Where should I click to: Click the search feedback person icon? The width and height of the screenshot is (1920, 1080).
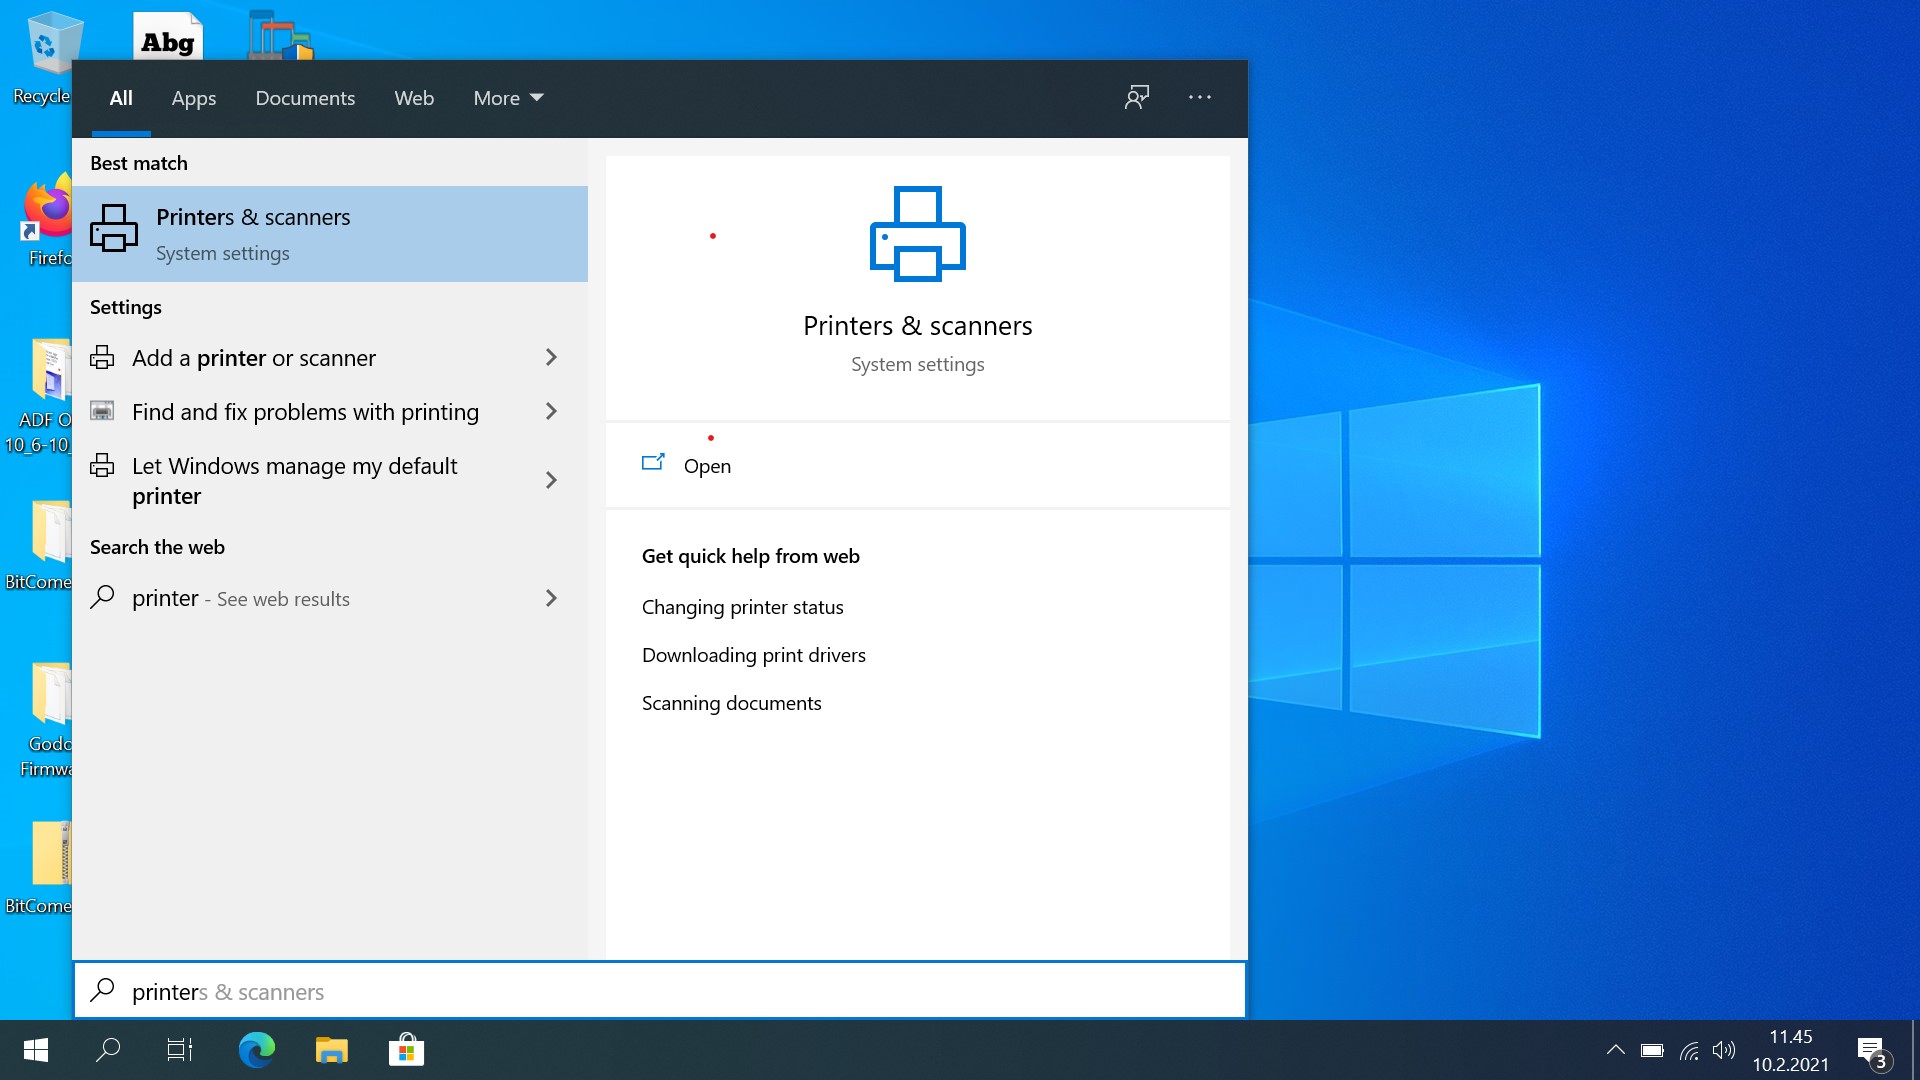pos(1137,97)
